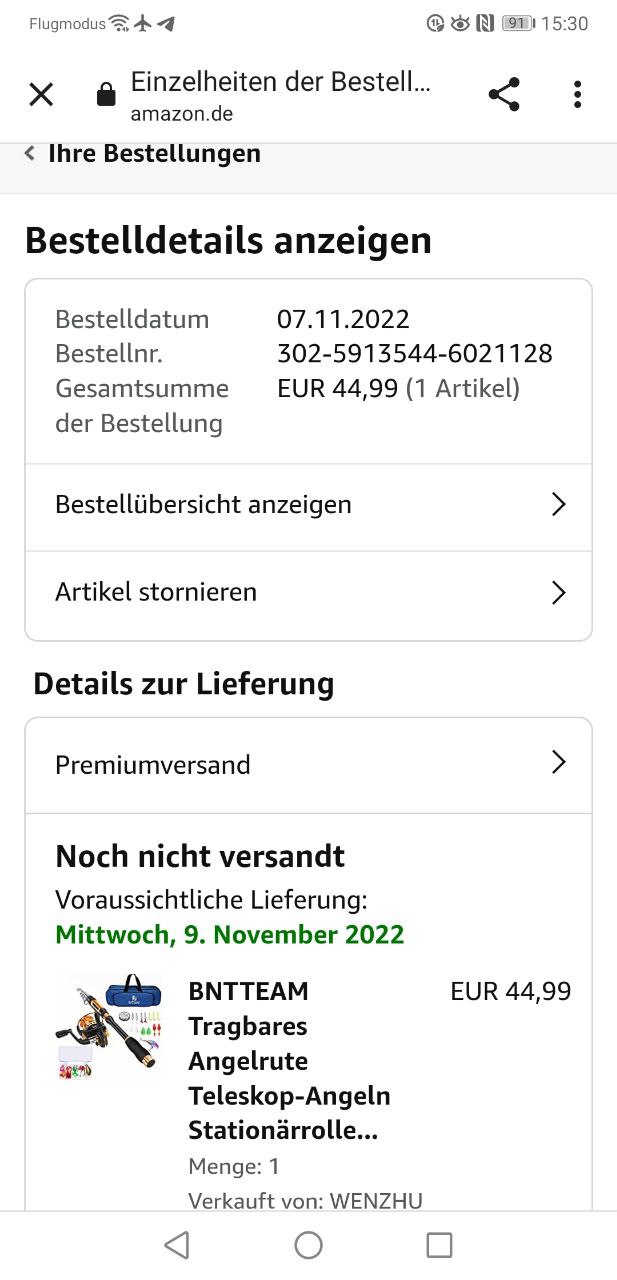
Task: Open Bestellübersicht anzeigen row
Action: coord(203,505)
